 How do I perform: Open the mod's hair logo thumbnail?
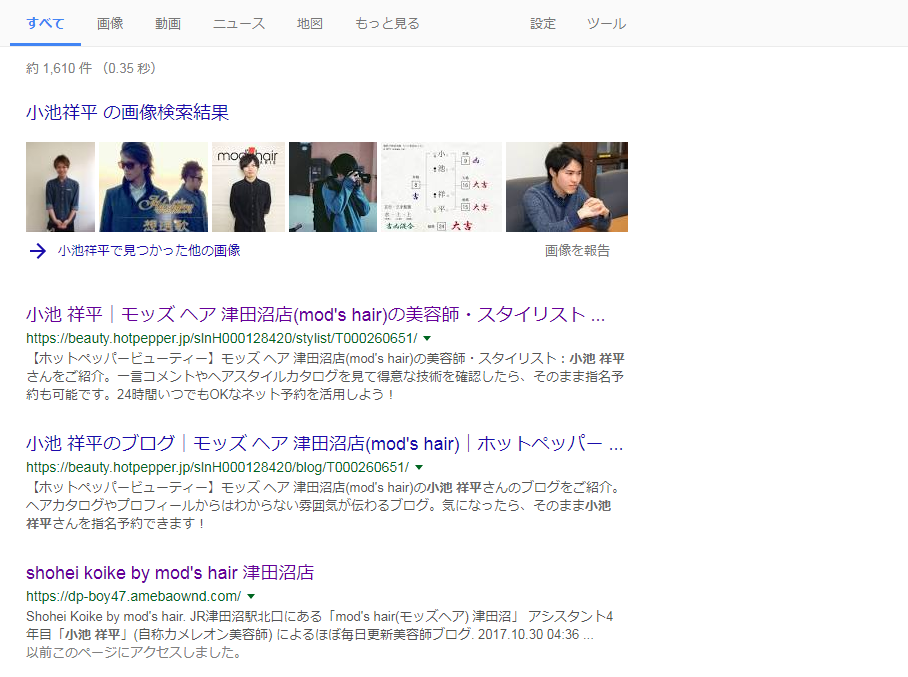tap(248, 187)
